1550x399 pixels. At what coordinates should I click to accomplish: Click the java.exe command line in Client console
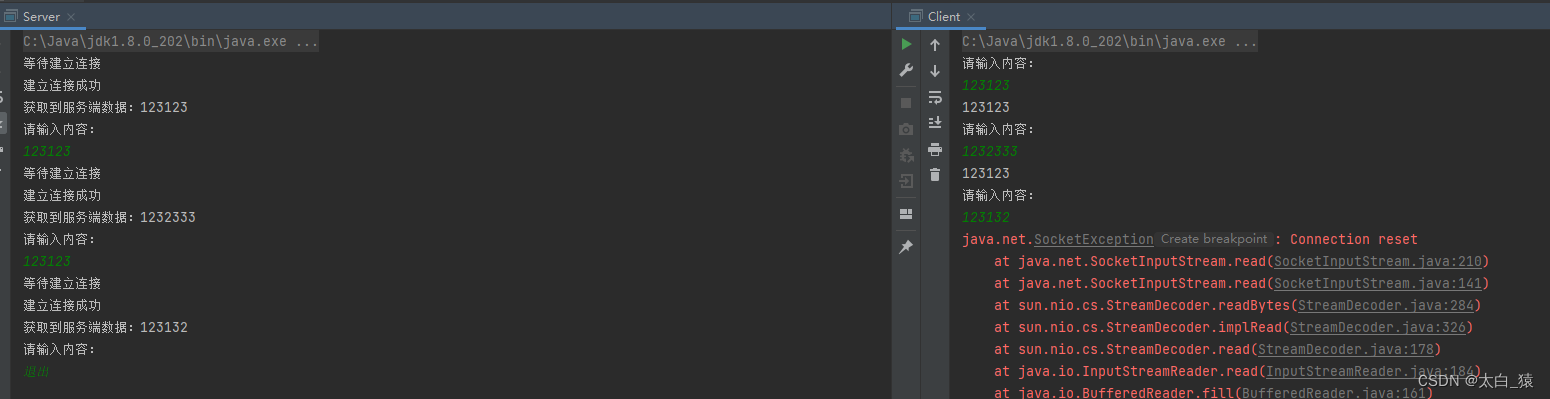(x=1110, y=41)
